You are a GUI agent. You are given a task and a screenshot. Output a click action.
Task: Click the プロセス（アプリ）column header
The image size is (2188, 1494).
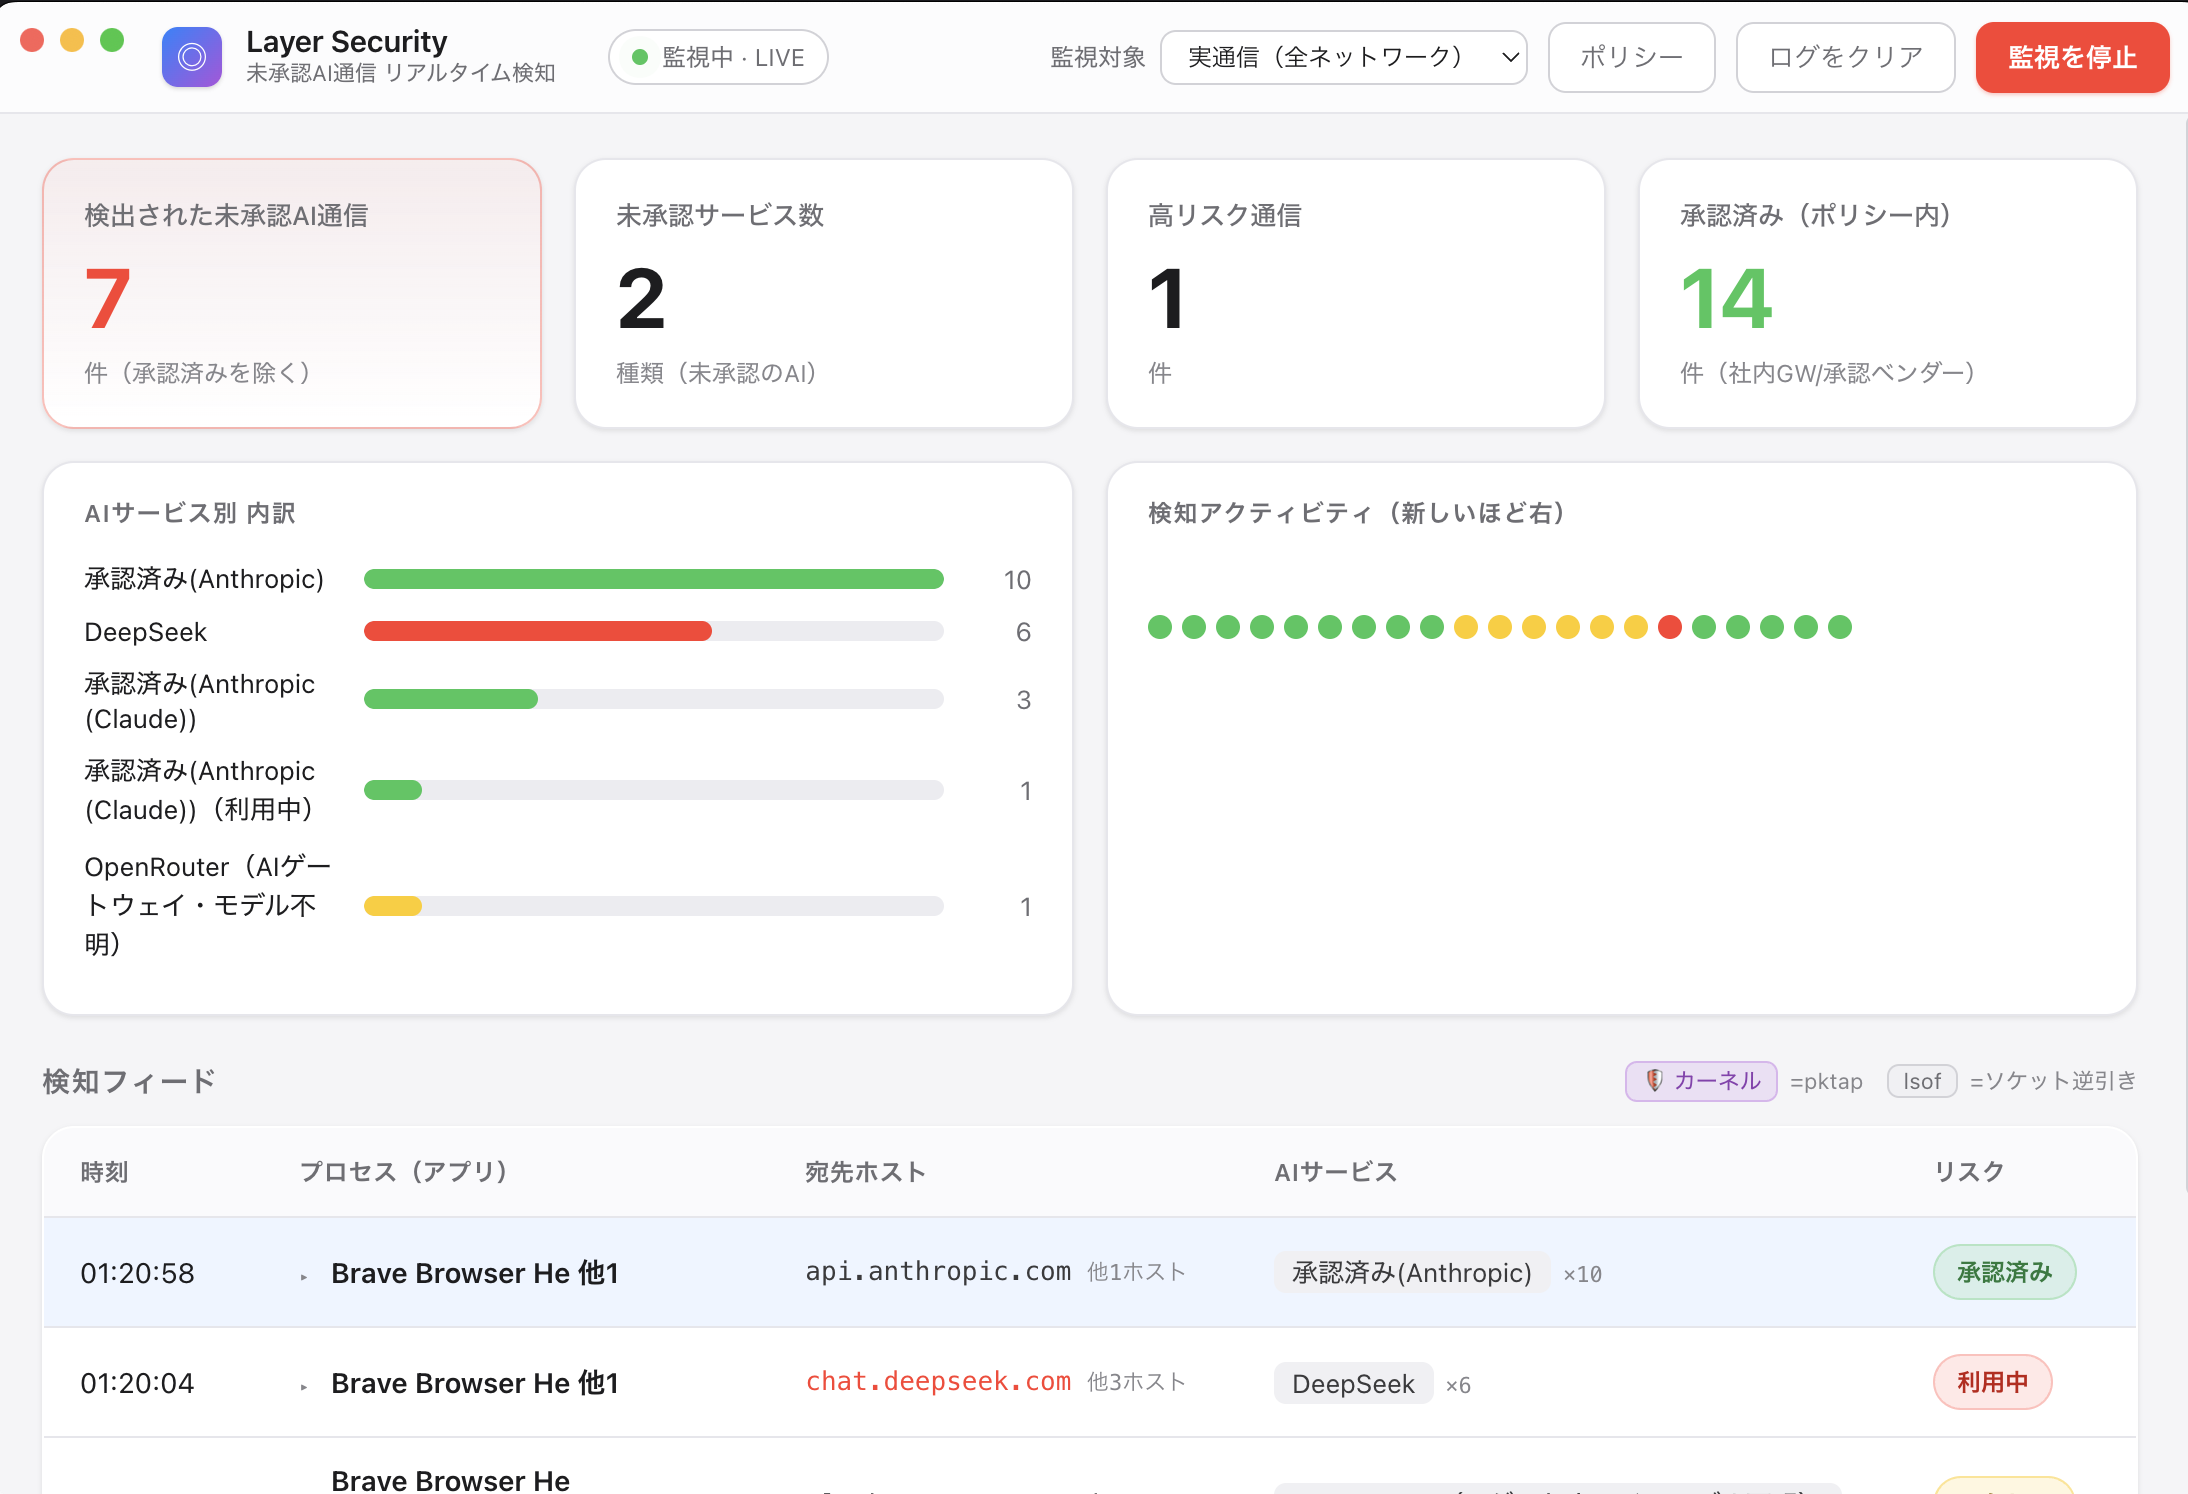pos(404,1172)
